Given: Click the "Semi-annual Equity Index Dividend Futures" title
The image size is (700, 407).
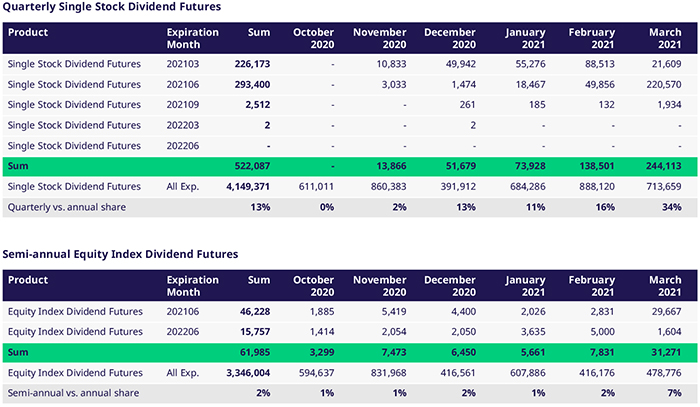Looking at the screenshot, I should pyautogui.click(x=121, y=254).
